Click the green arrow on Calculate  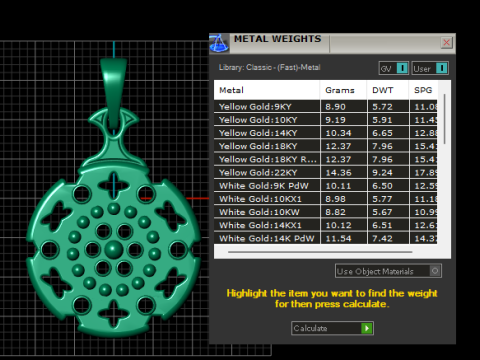pyautogui.click(x=367, y=328)
